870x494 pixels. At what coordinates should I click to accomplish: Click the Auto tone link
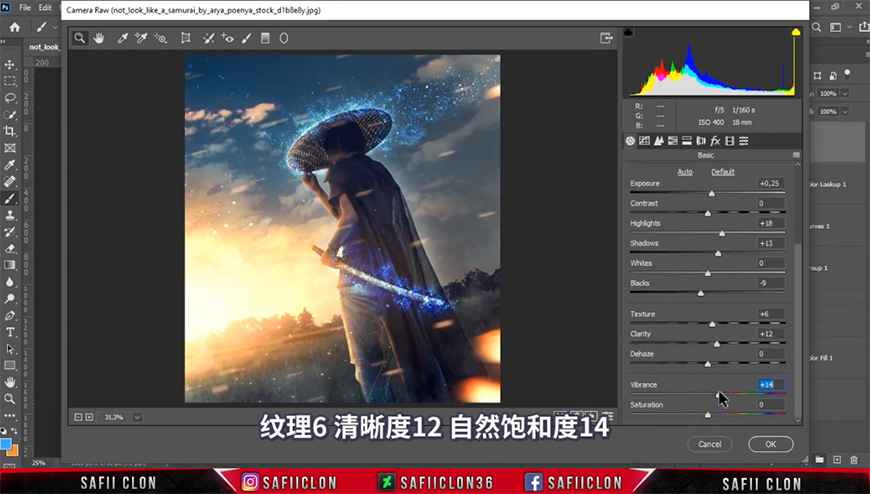[685, 172]
